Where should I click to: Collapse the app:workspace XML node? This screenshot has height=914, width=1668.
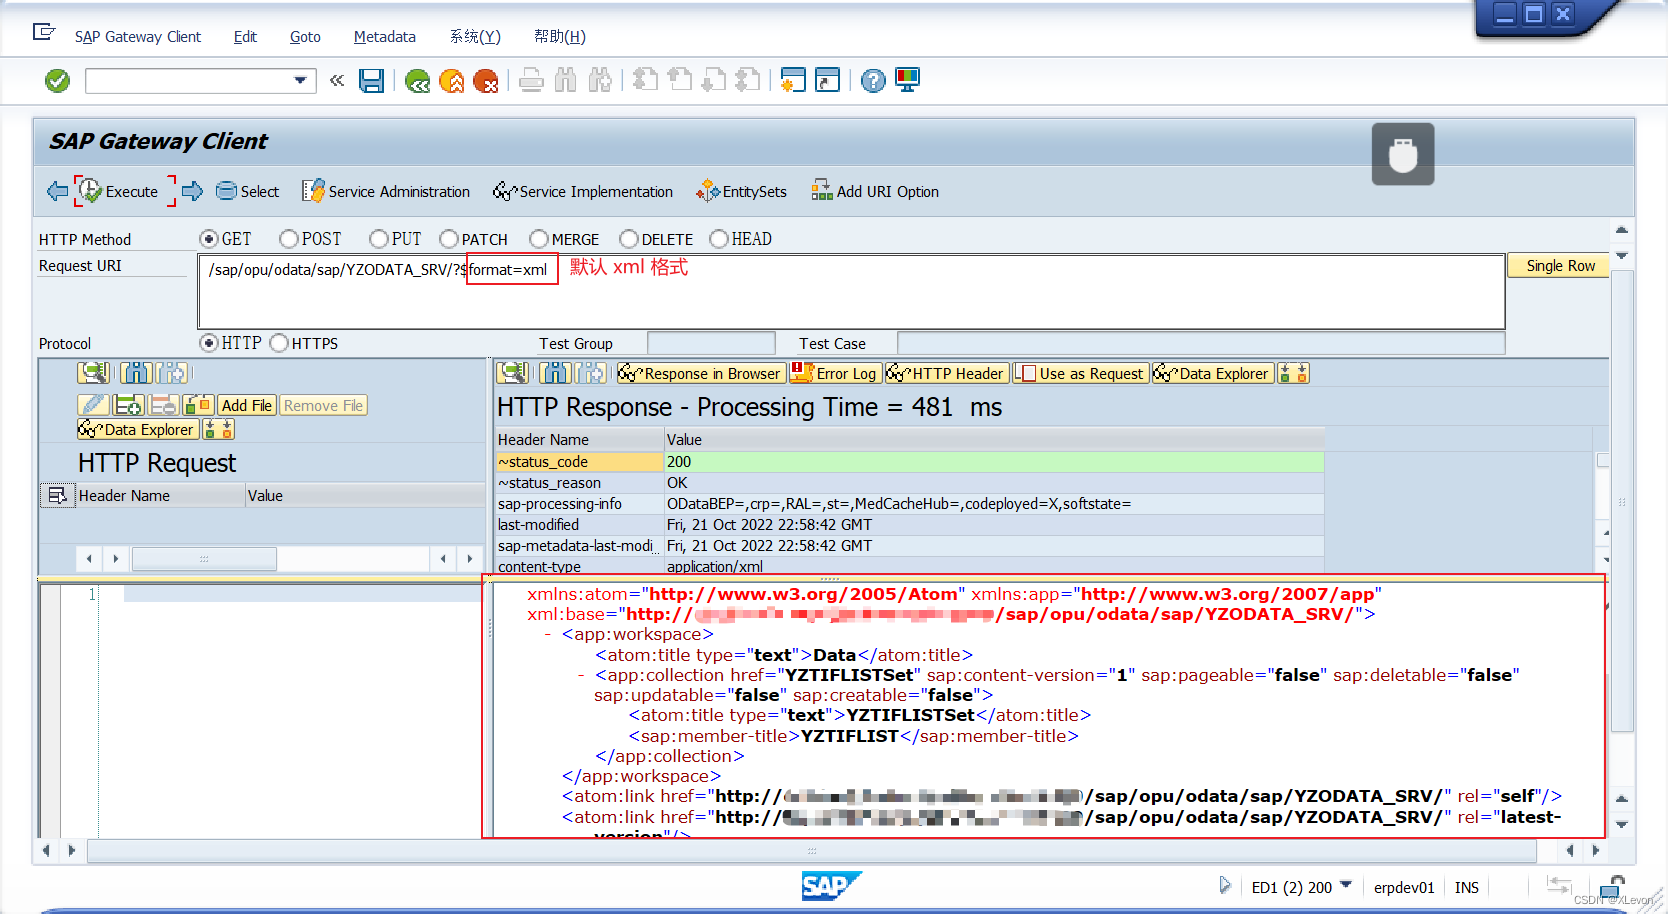point(548,635)
